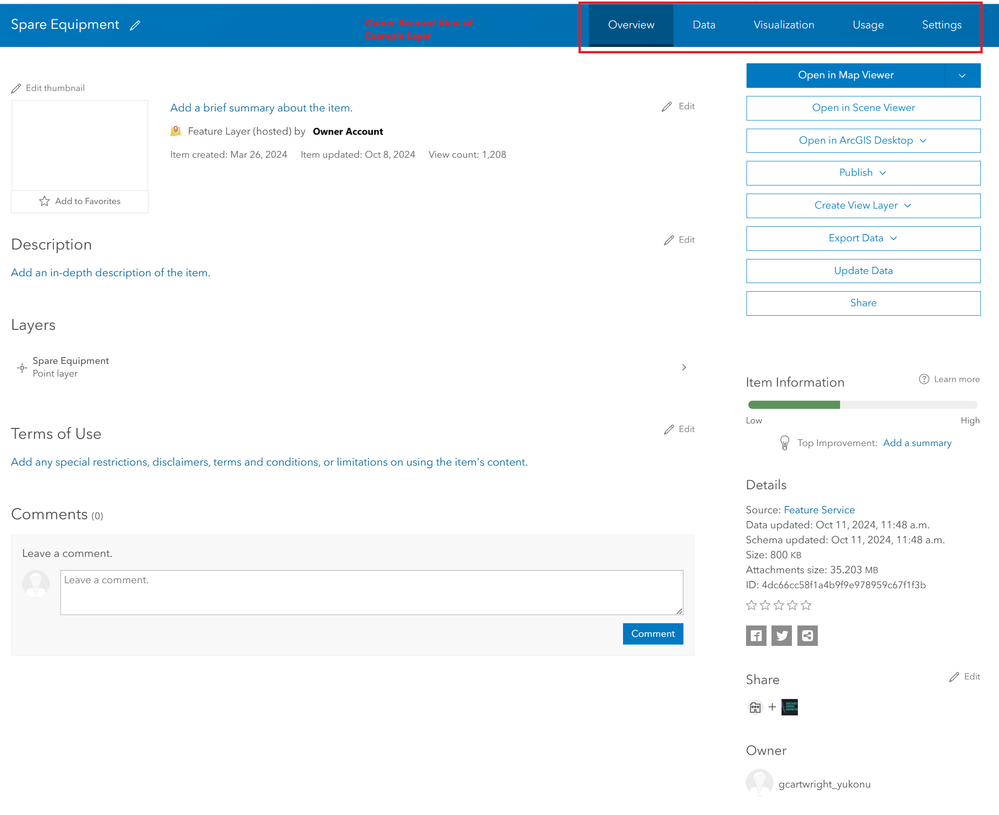Click the Attachments size: 35.203 MB text
The image size is (999, 815).
pos(812,570)
